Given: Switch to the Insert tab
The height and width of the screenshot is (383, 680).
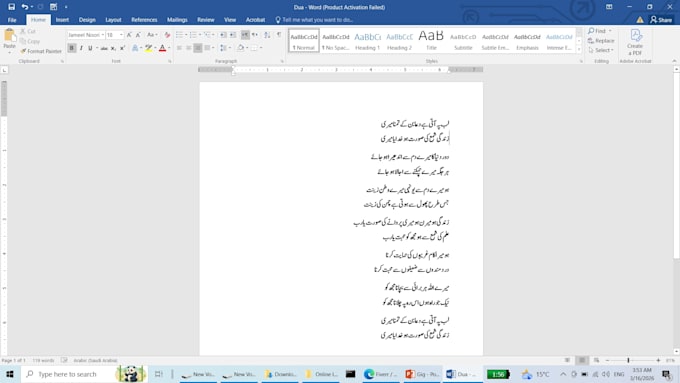Looking at the screenshot, I should click(62, 20).
